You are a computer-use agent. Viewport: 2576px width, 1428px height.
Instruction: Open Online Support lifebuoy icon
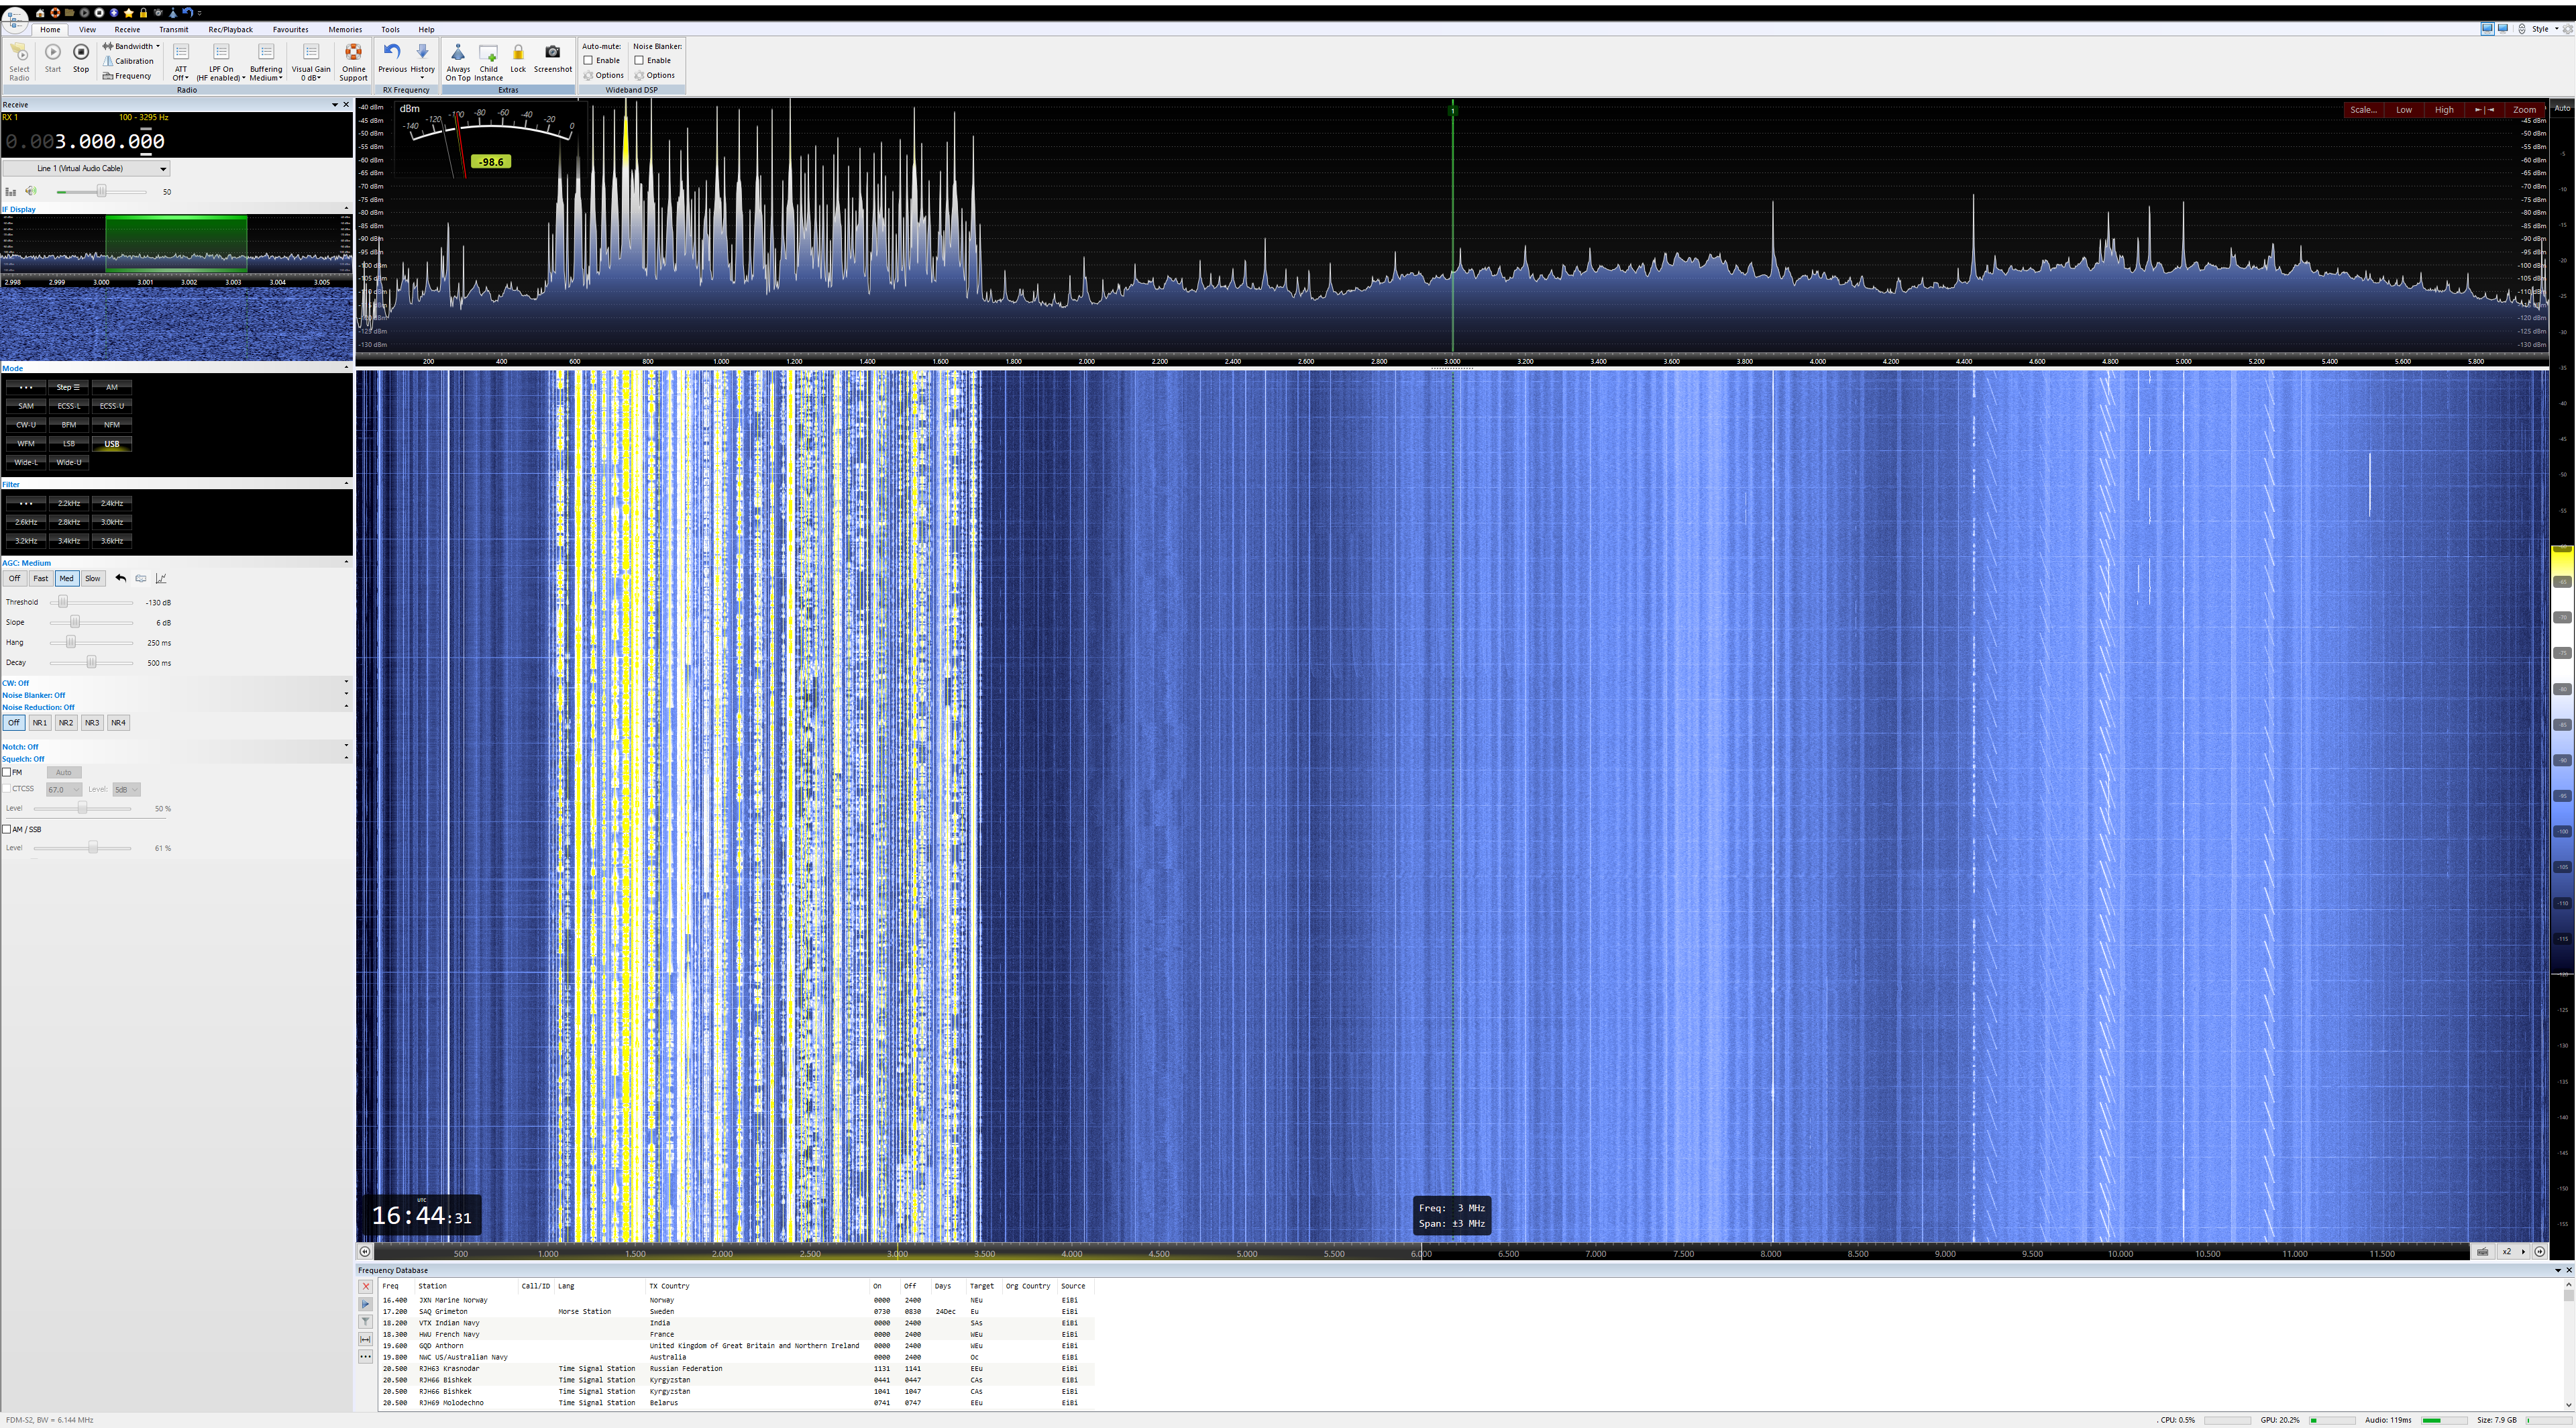click(353, 53)
